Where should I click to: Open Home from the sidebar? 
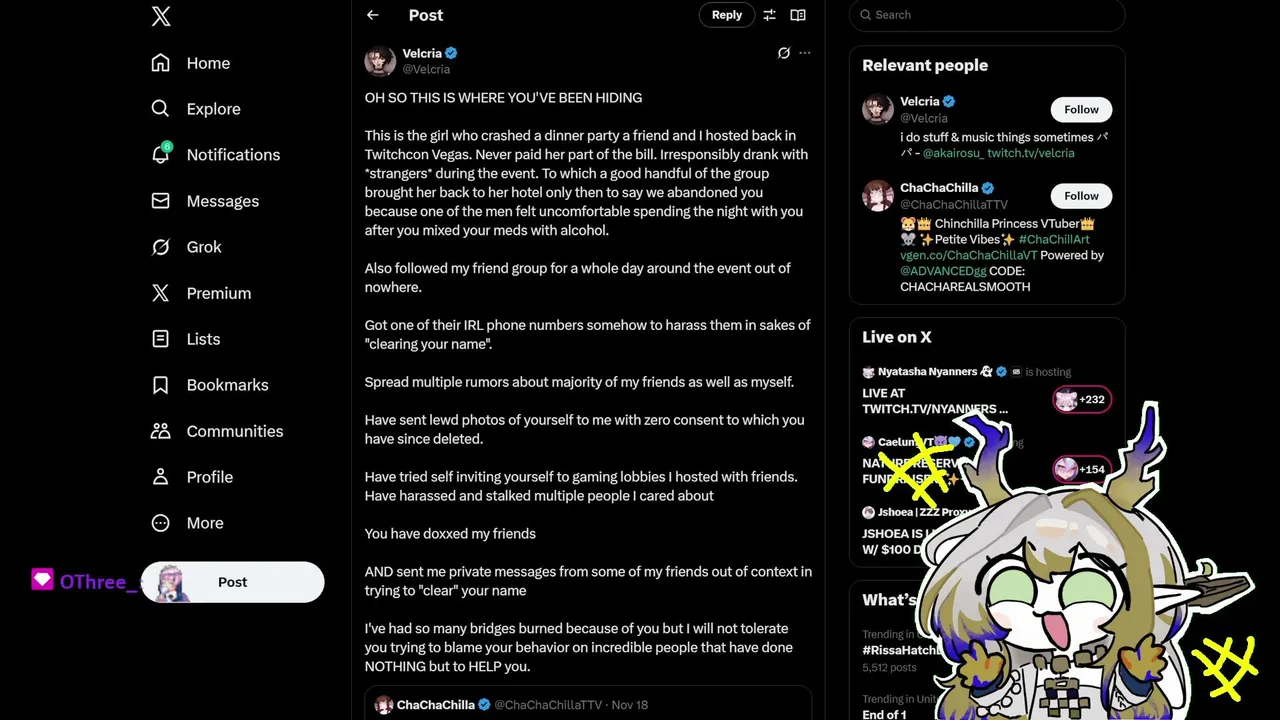click(191, 63)
